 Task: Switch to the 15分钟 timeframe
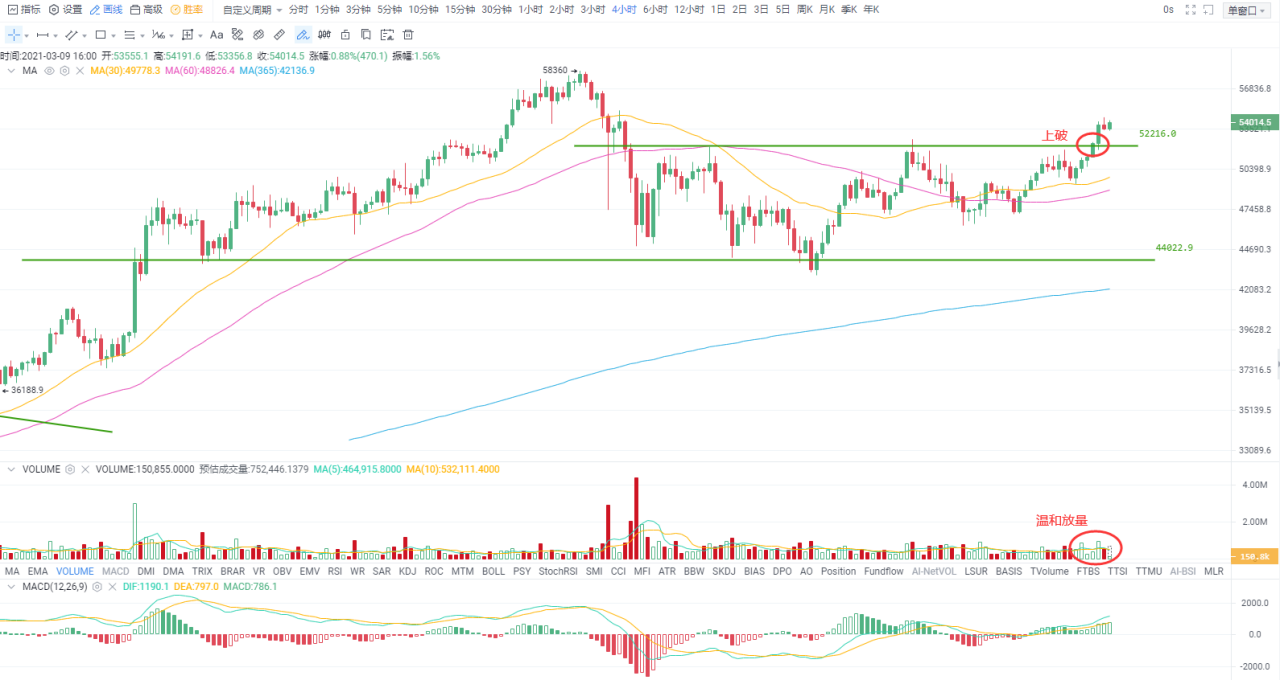[x=460, y=9]
